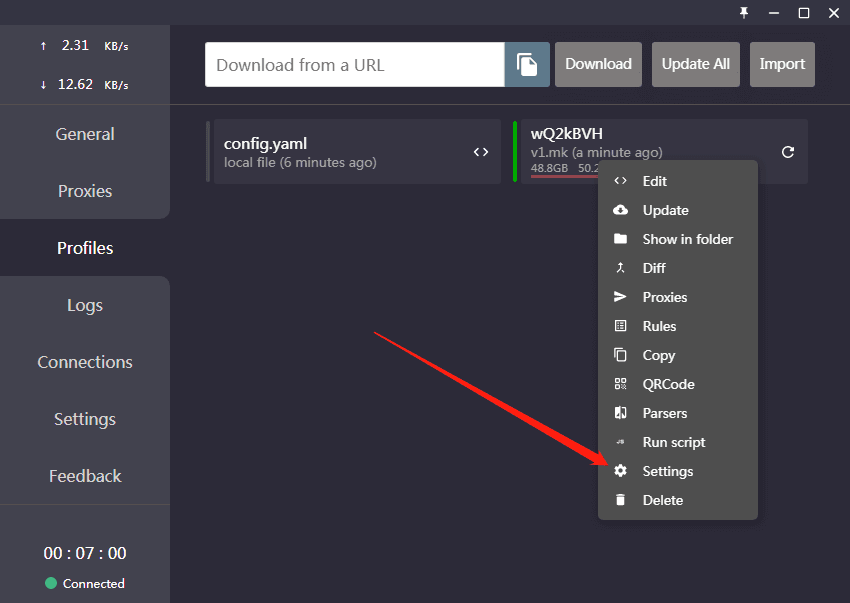Focus the Download from a URL field
The width and height of the screenshot is (850, 603).
(x=354, y=64)
